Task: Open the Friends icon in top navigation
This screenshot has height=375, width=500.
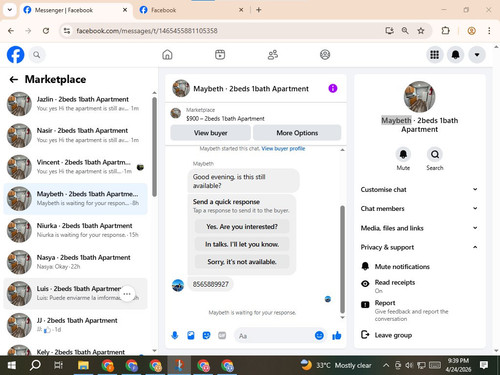Action: click(x=273, y=55)
